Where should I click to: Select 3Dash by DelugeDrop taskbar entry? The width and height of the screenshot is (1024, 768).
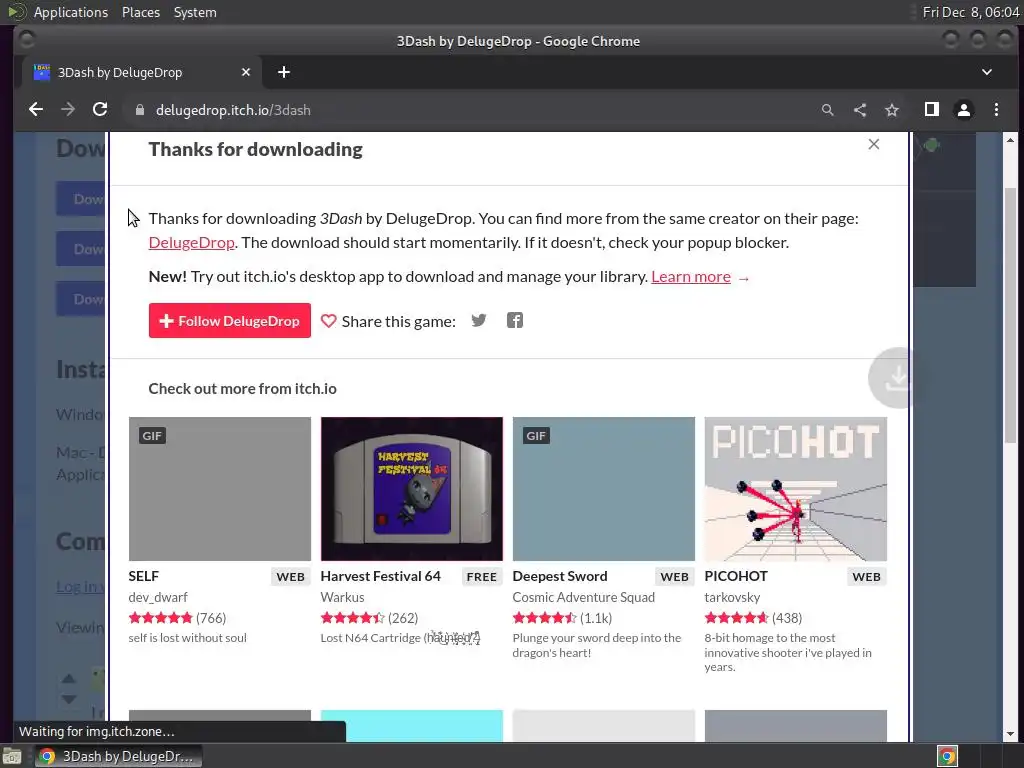point(118,756)
